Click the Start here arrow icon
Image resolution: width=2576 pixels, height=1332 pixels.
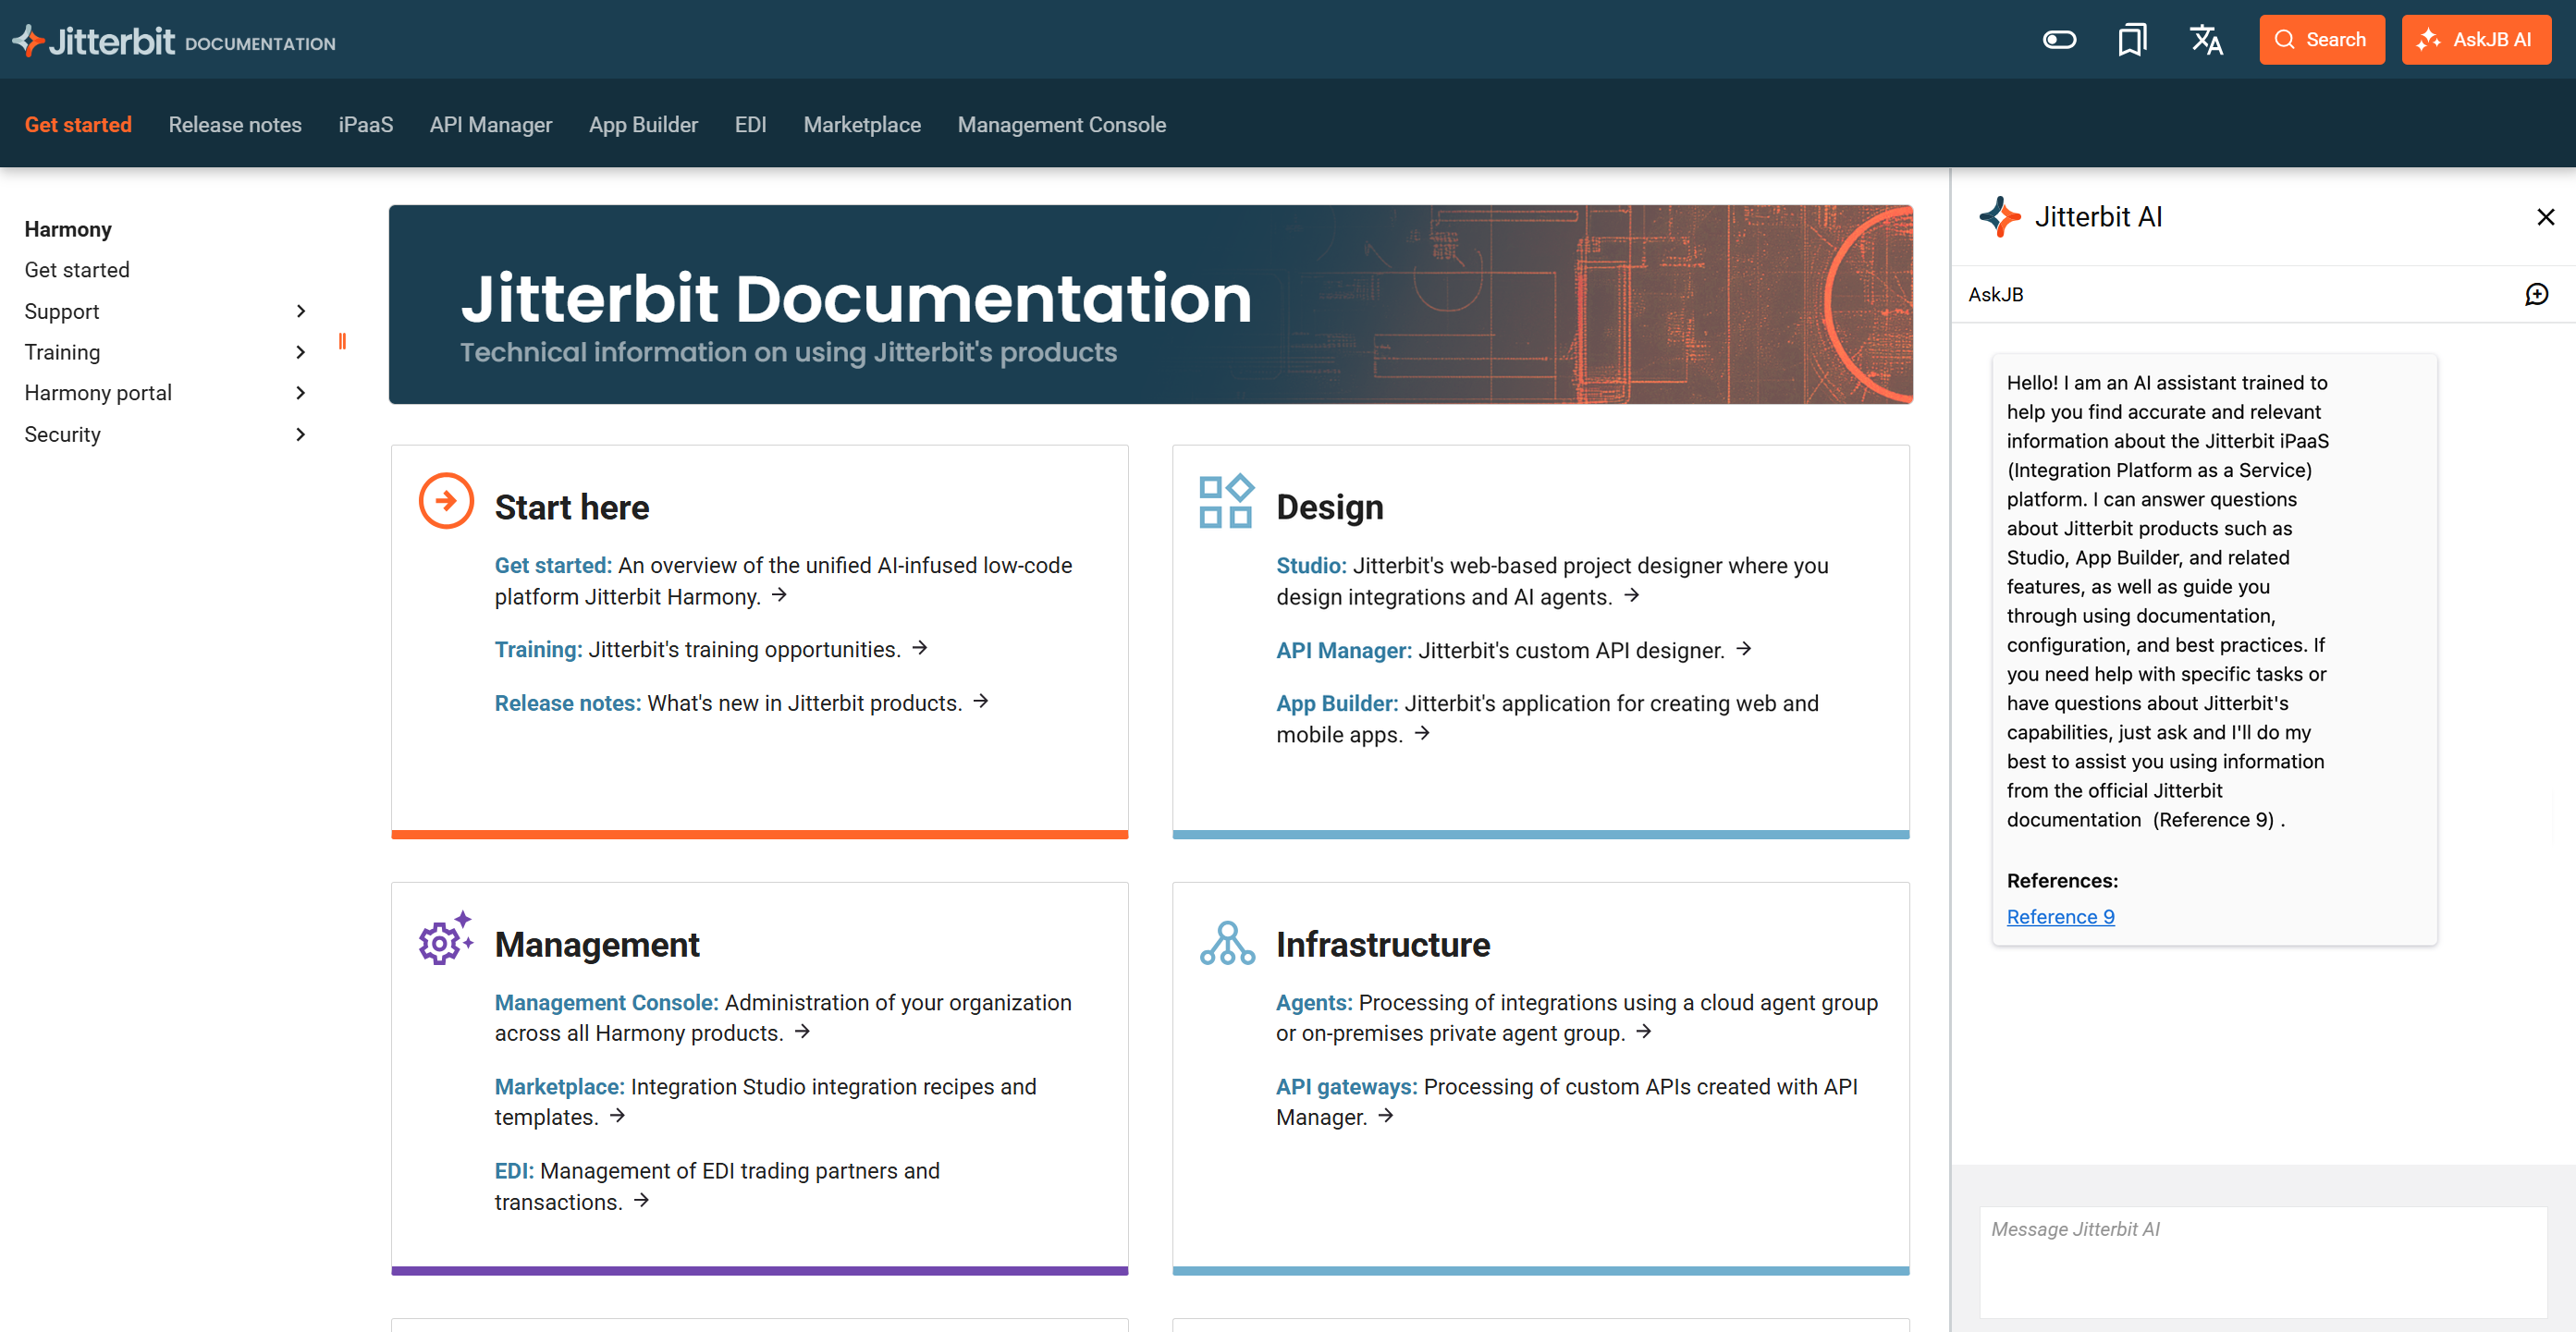tap(445, 501)
